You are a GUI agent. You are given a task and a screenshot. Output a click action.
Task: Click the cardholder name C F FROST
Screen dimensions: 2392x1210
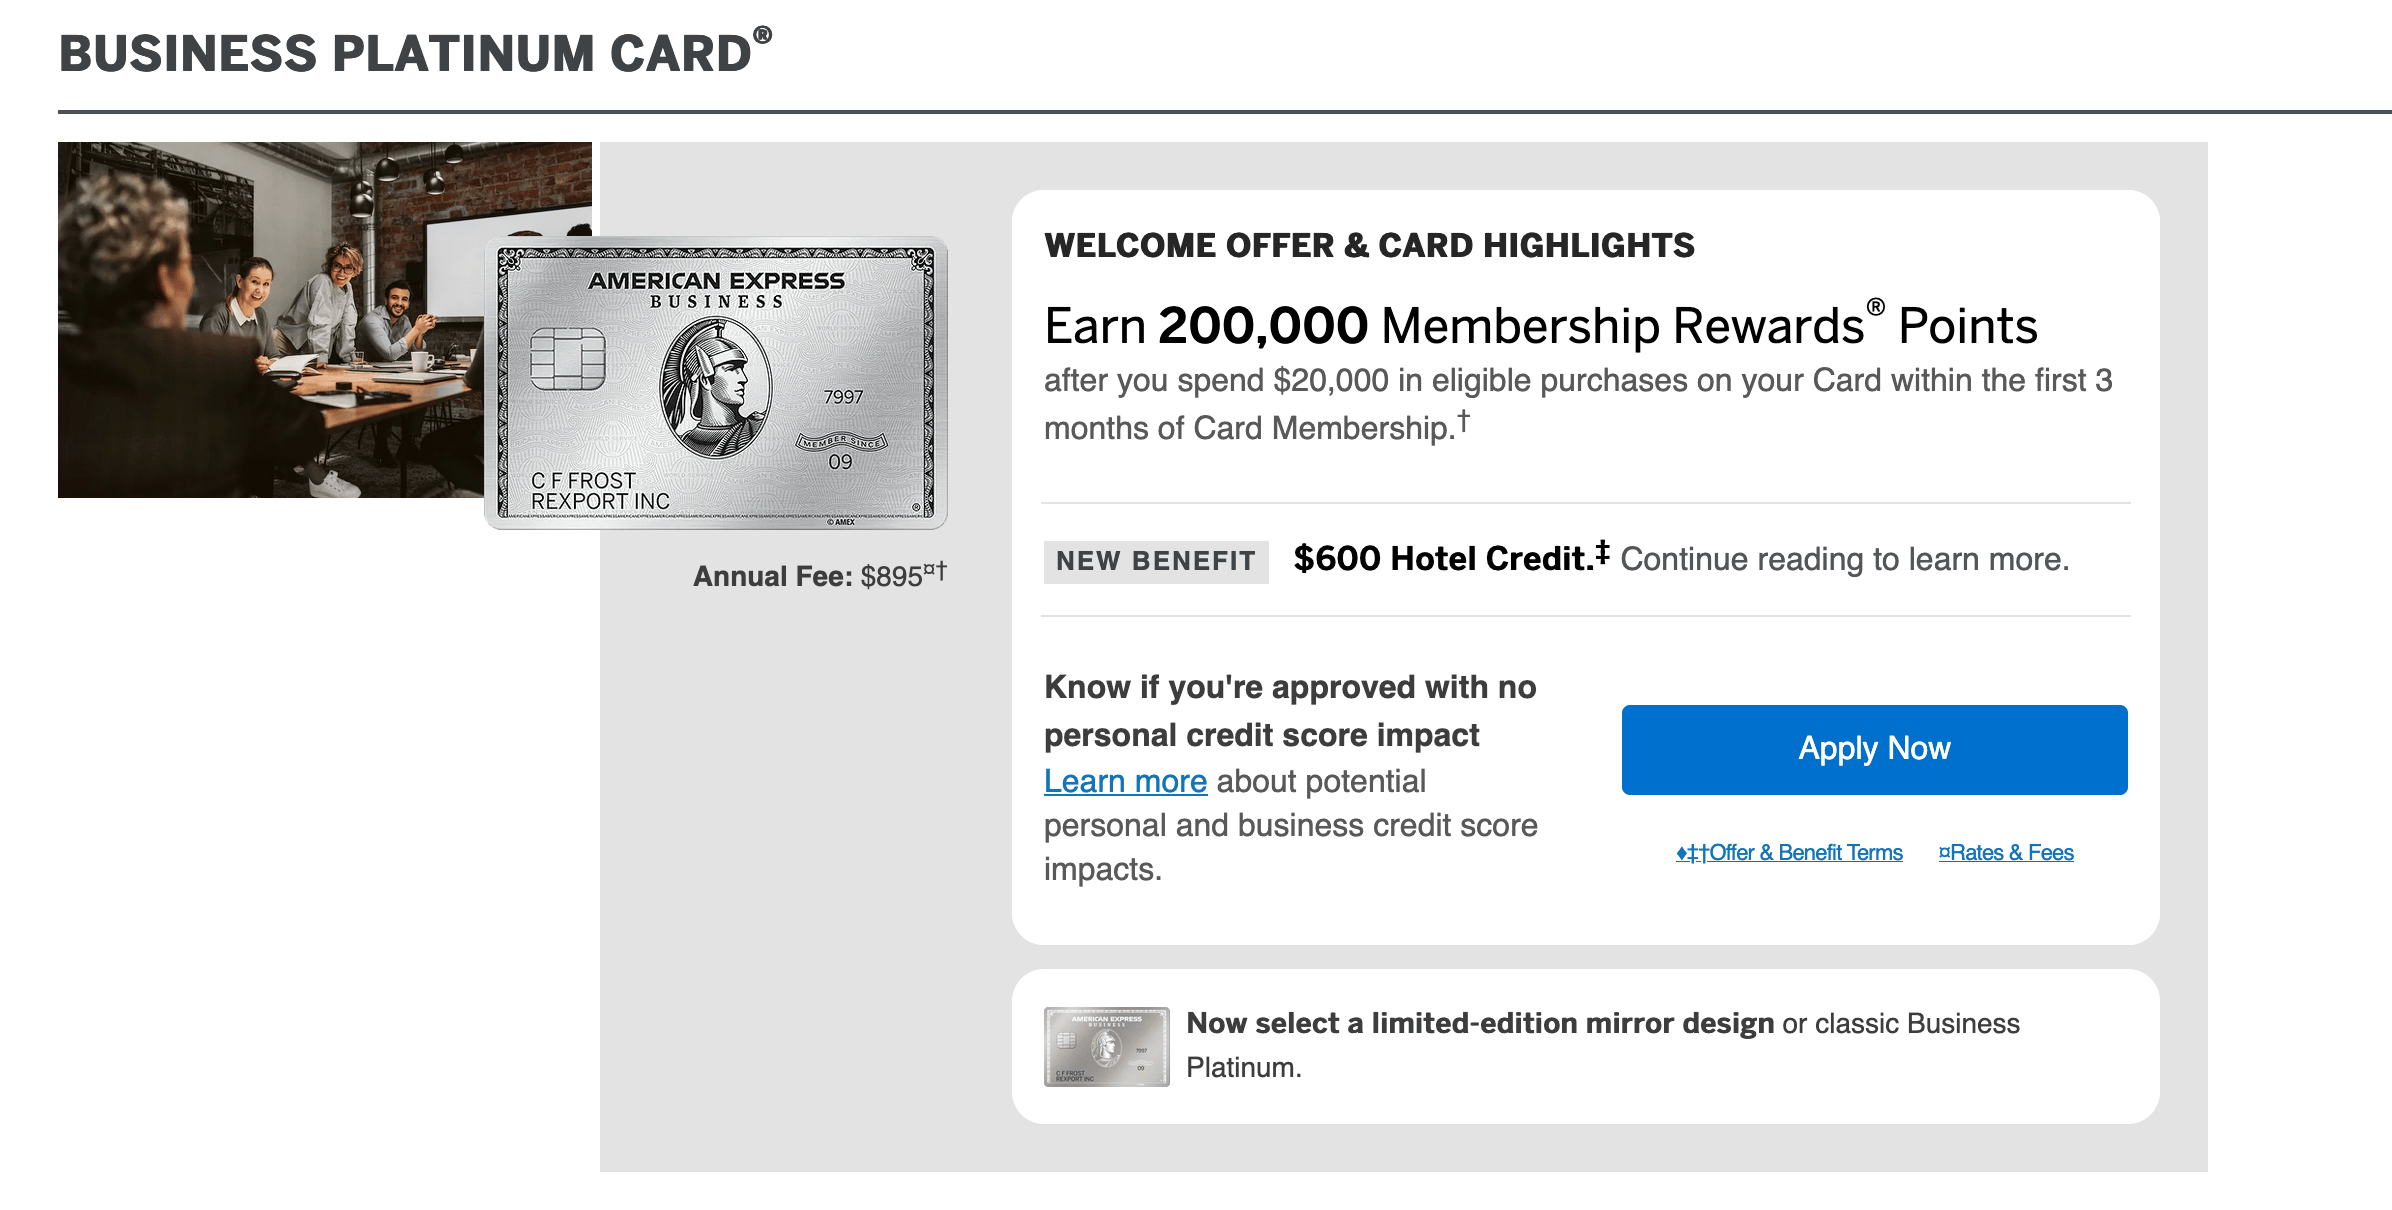(x=583, y=481)
